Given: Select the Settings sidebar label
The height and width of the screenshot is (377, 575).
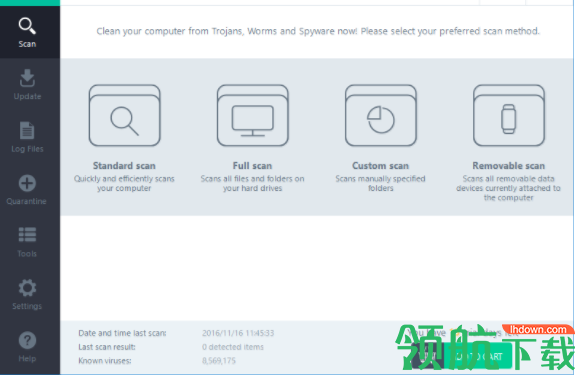Looking at the screenshot, I should coord(27,306).
